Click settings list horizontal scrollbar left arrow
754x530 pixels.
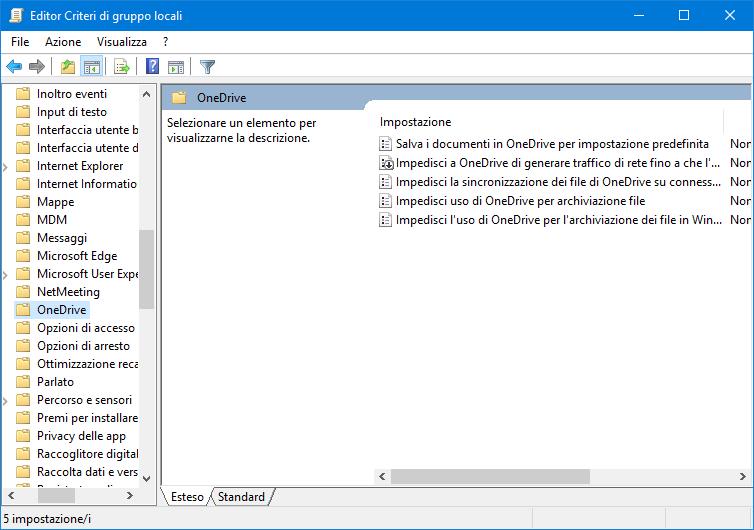[x=382, y=477]
